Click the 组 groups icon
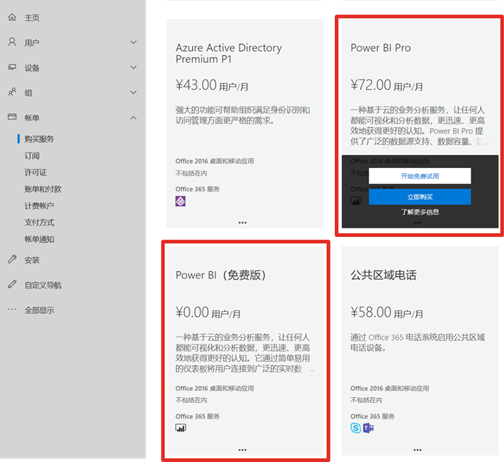Image resolution: width=504 pixels, height=462 pixels. pos(12,92)
